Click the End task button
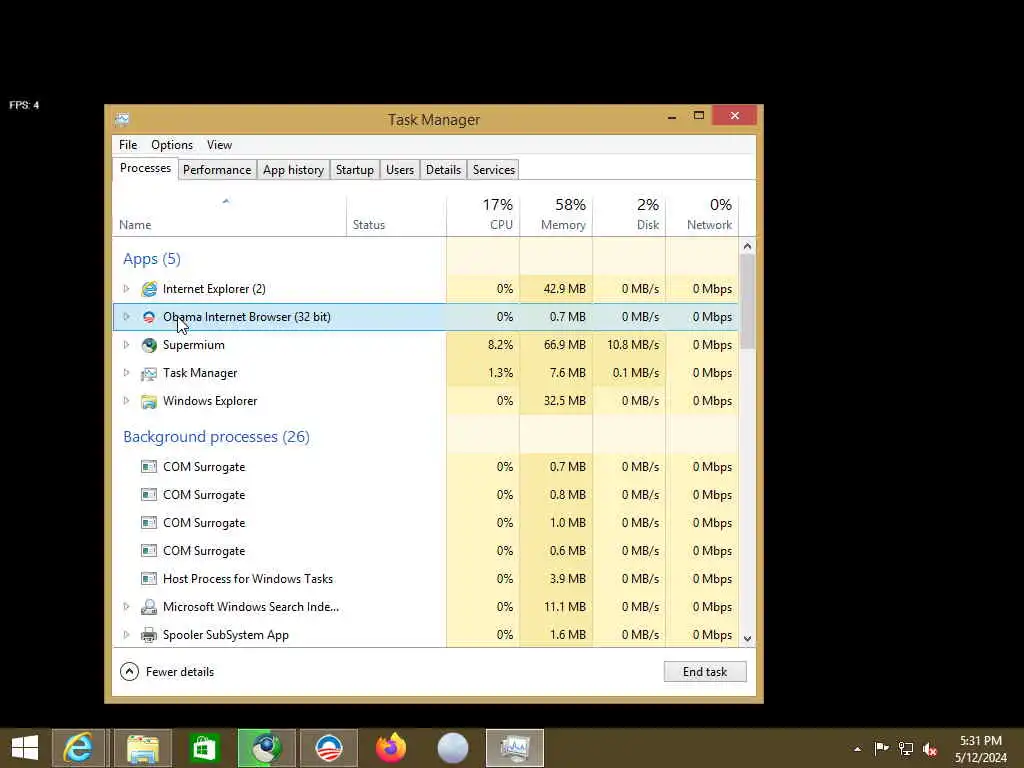Viewport: 1024px width, 768px height. (705, 671)
